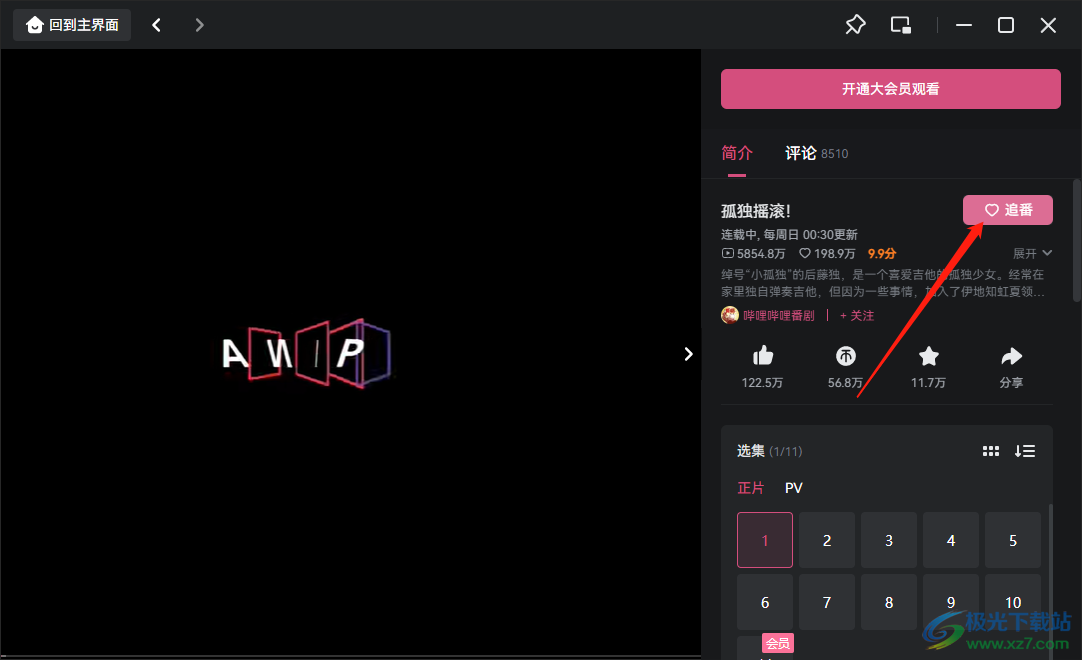Click the 5854.8万 play count
This screenshot has height=660, width=1082.
[x=754, y=253]
